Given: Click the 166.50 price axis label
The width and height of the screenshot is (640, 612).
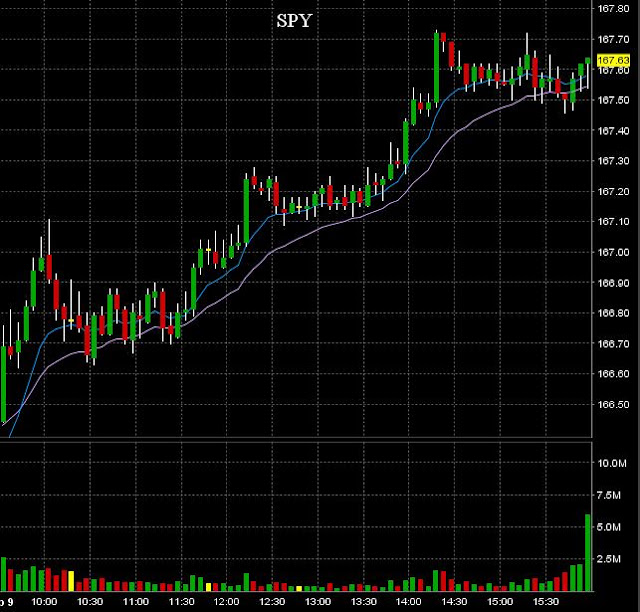Looking at the screenshot, I should click(x=613, y=404).
